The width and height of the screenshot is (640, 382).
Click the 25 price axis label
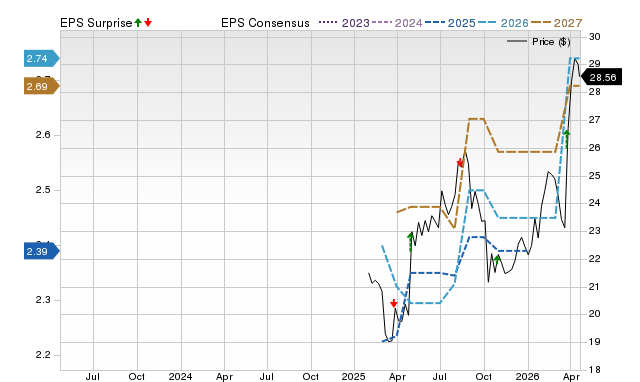click(x=594, y=175)
